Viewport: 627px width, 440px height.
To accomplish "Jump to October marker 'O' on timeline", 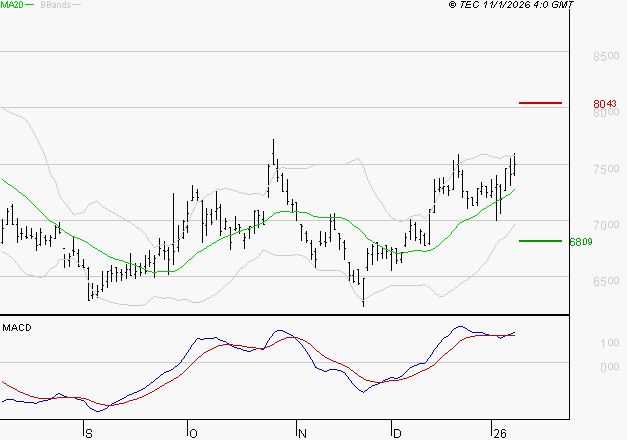I will click(192, 433).
